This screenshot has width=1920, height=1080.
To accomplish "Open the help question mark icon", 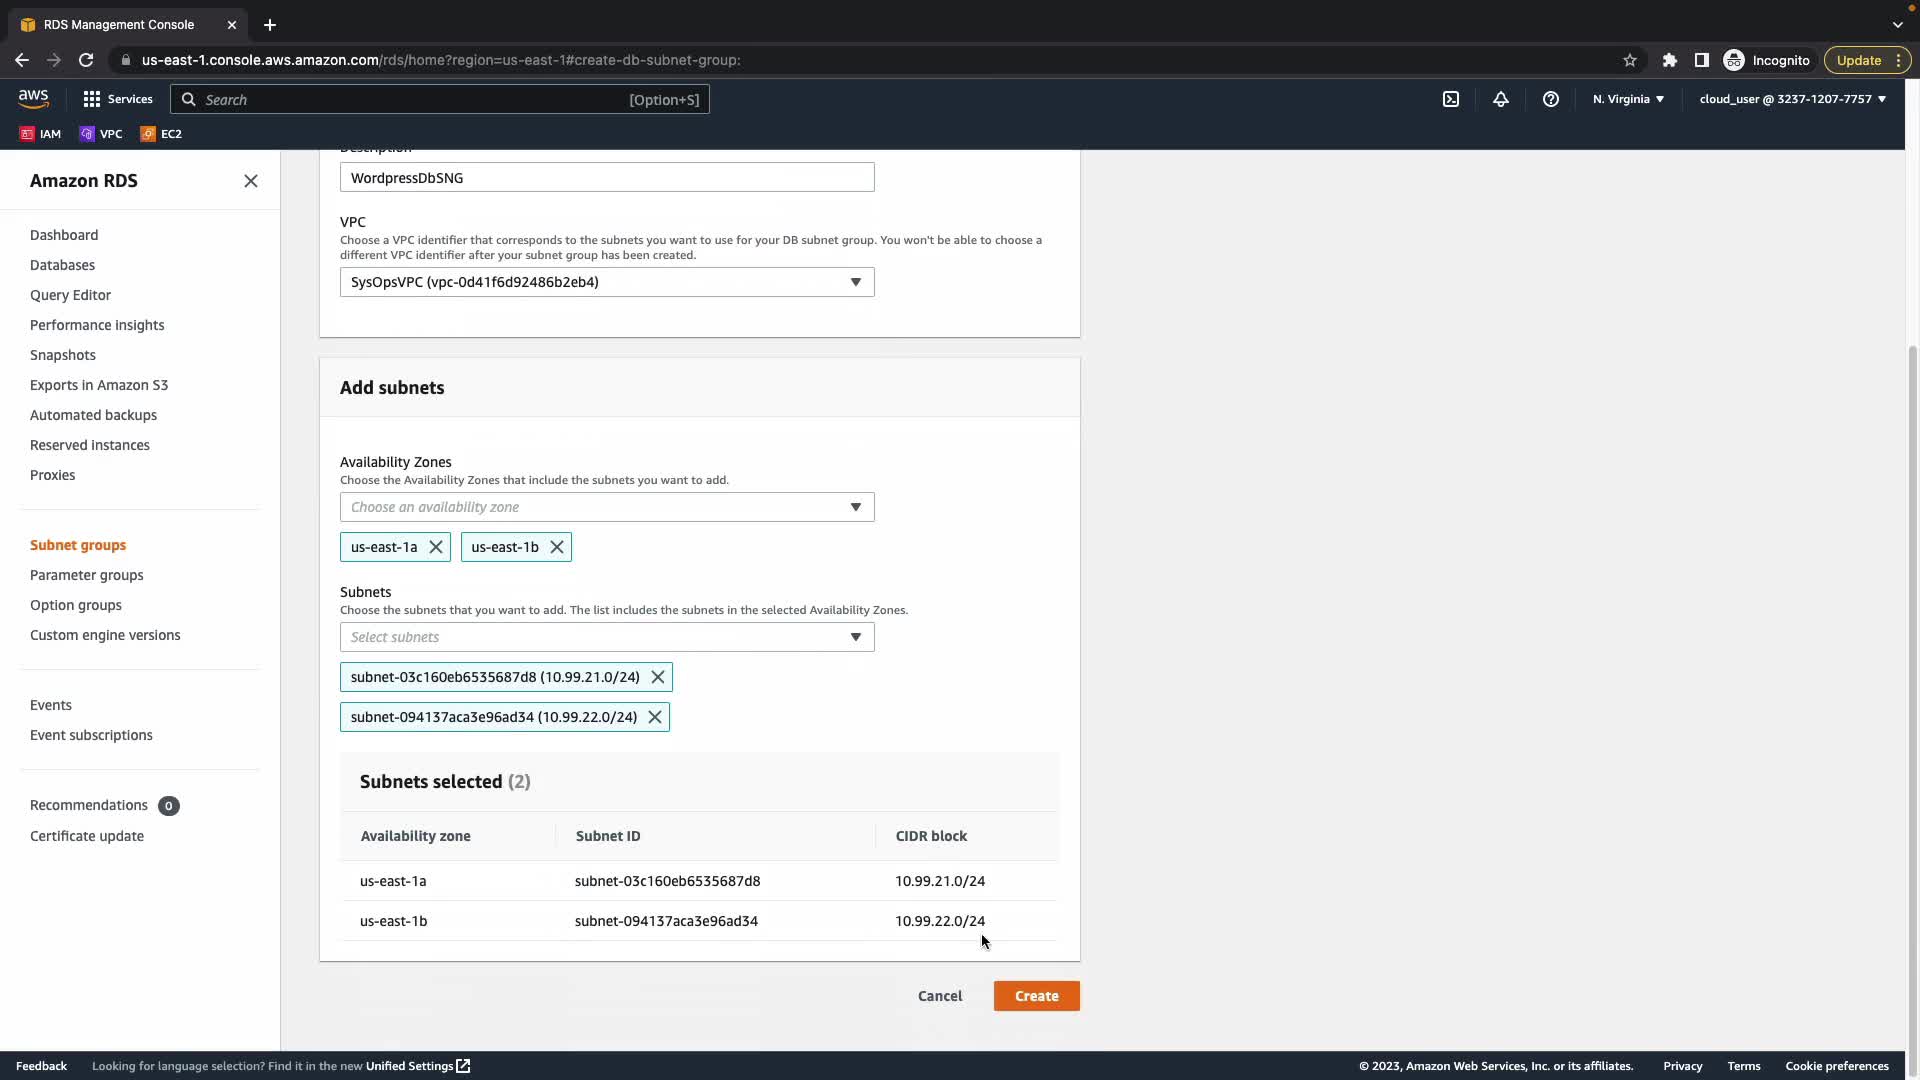I will point(1551,99).
